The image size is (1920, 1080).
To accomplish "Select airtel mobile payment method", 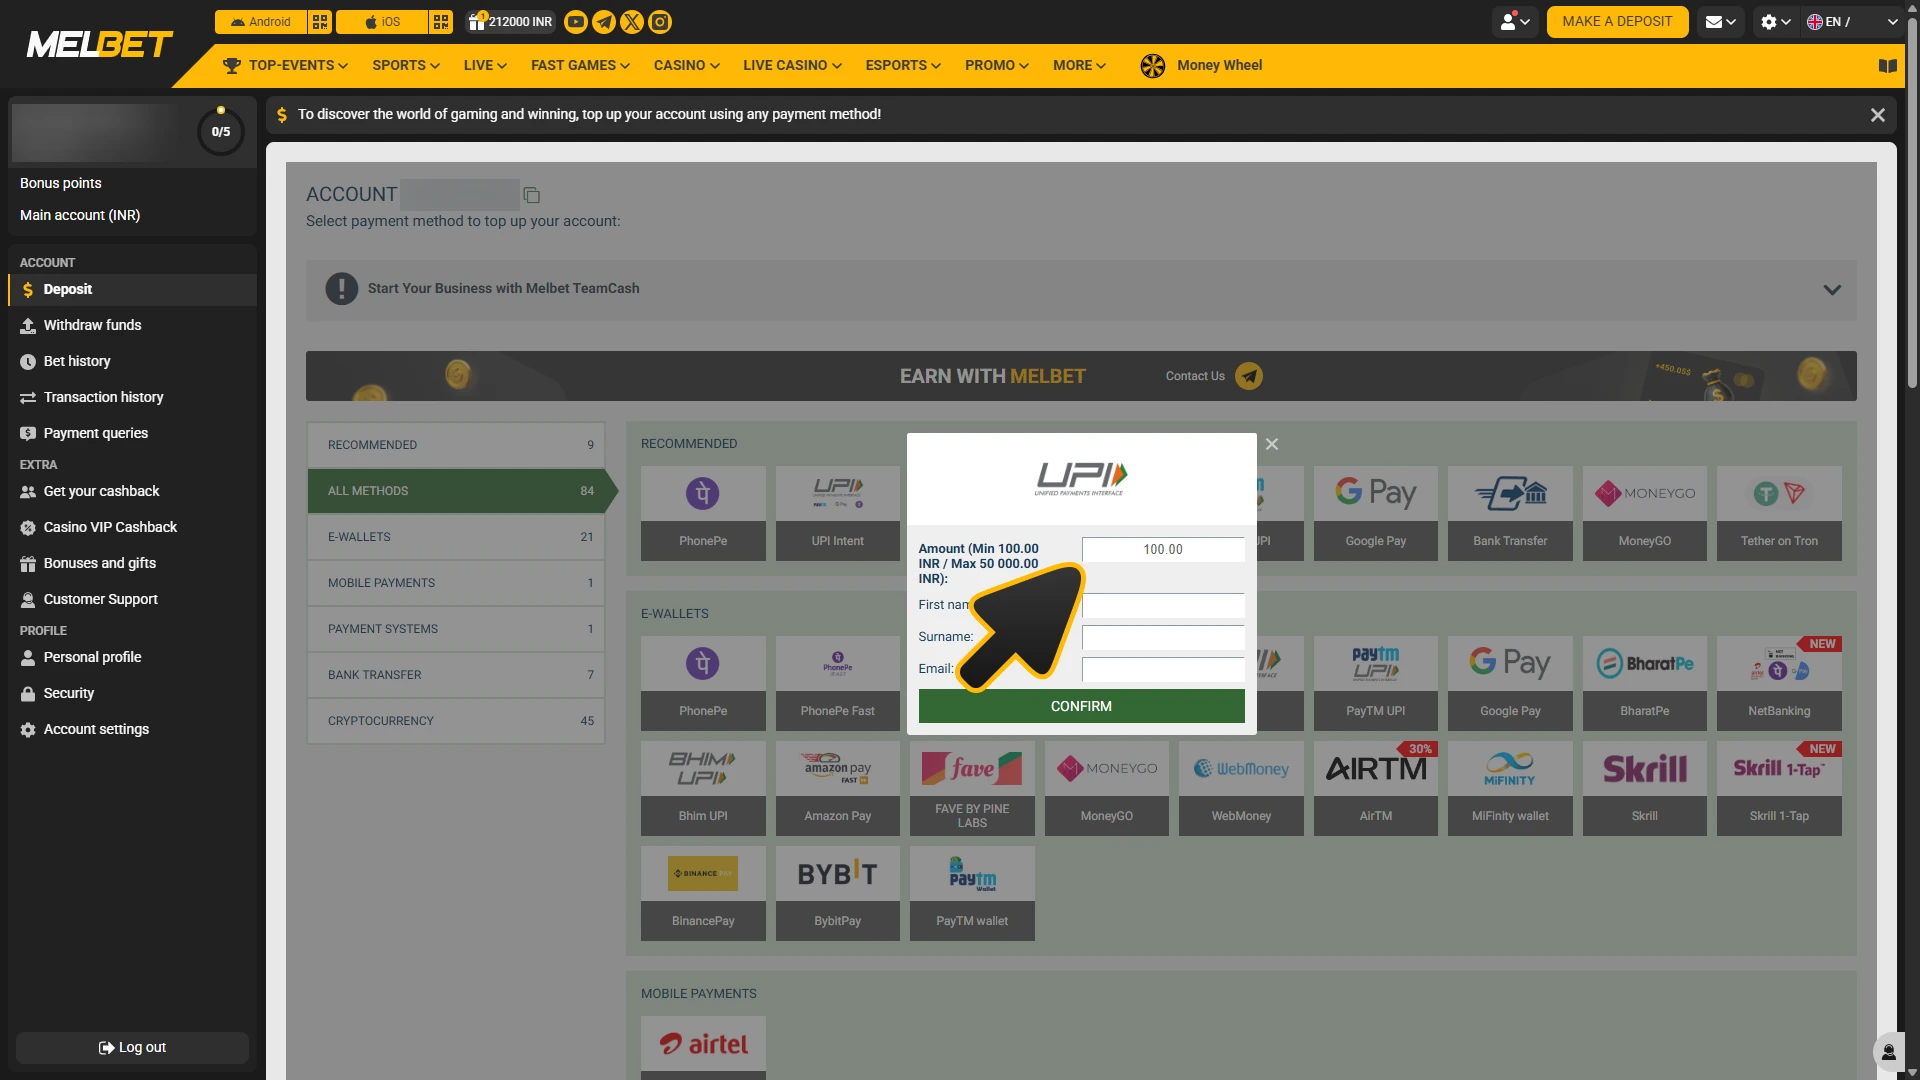I will (x=703, y=1047).
